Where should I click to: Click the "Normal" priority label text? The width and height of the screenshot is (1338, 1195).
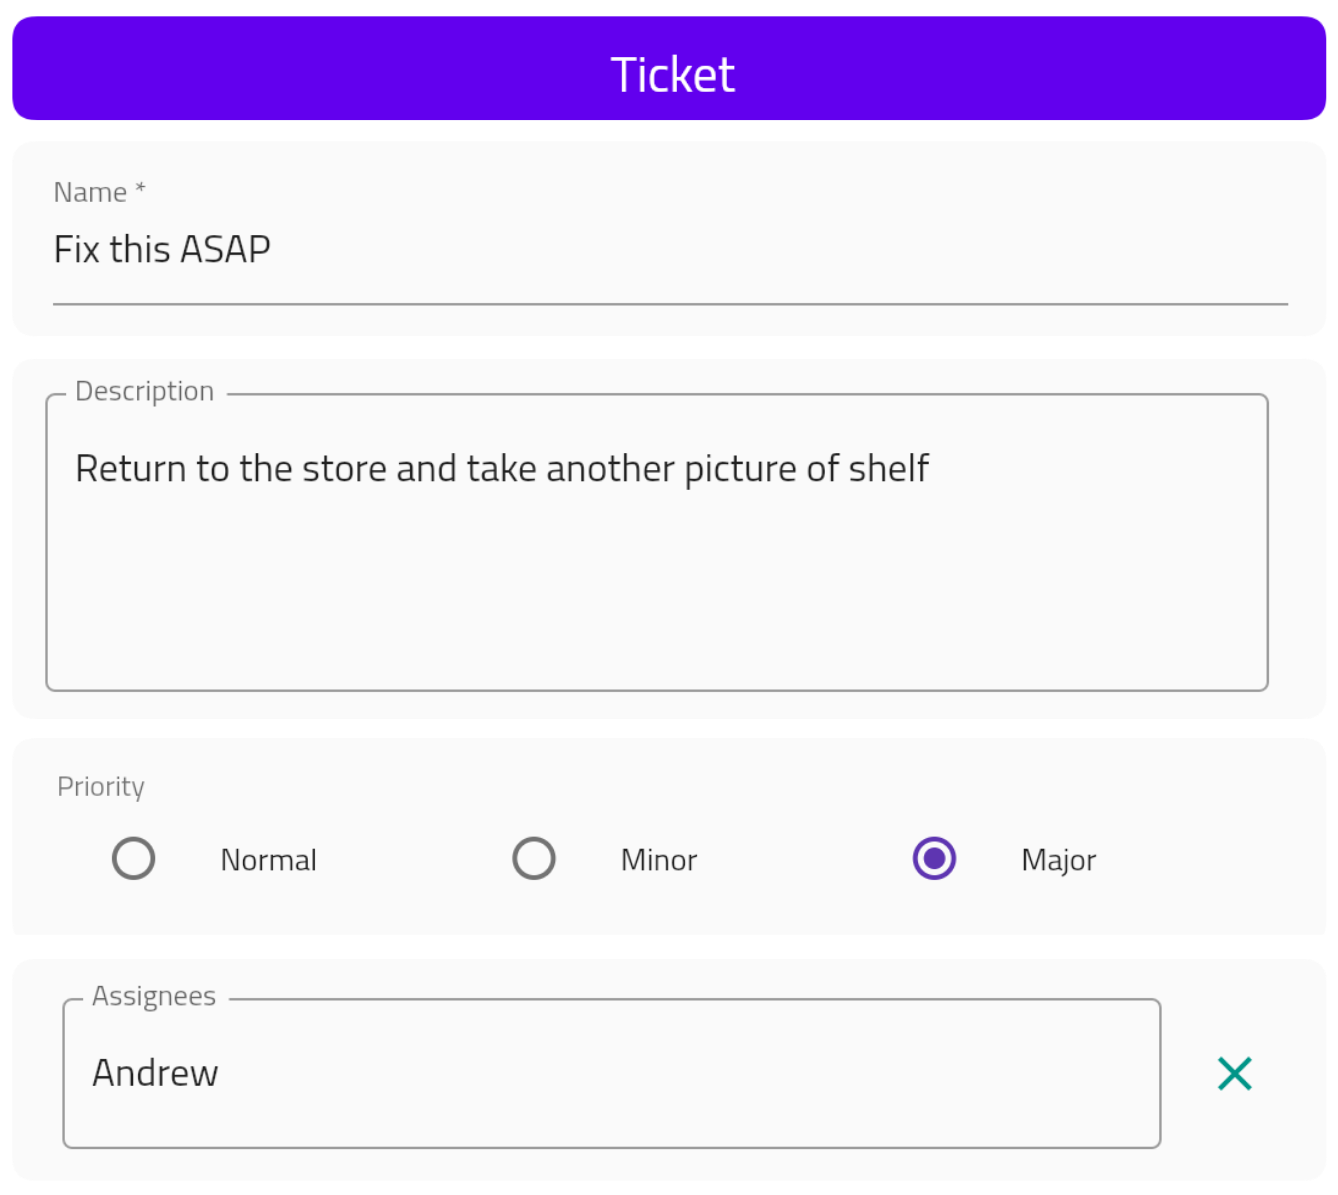[268, 860]
